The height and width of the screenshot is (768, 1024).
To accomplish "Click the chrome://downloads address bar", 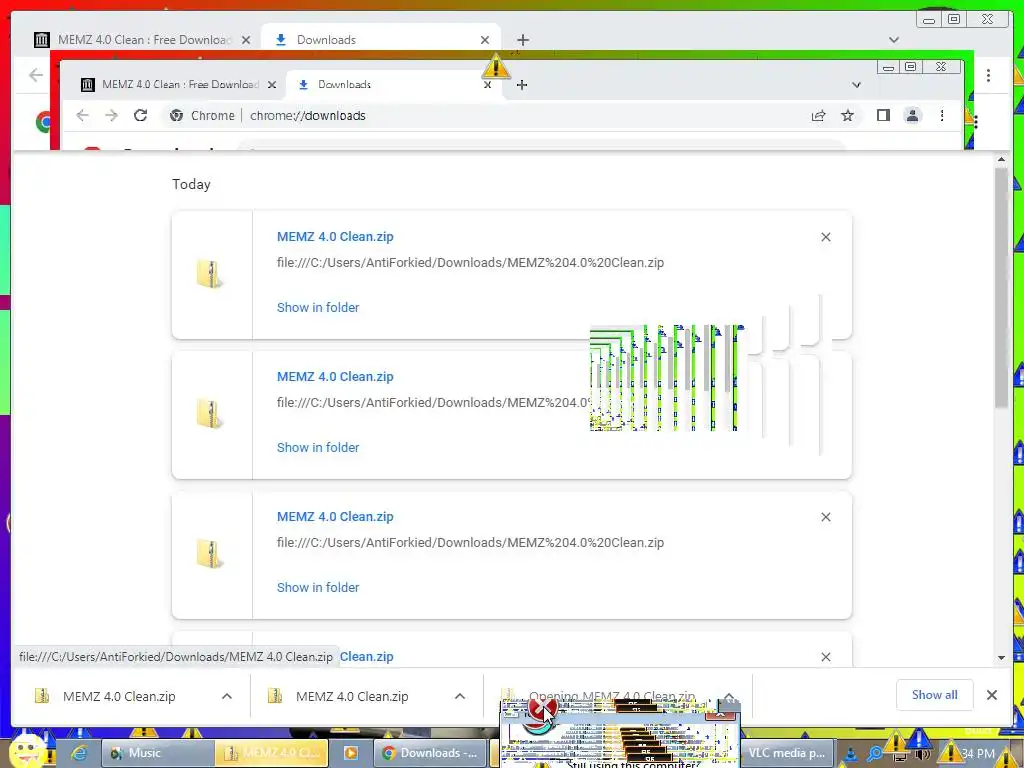I will 483,116.
